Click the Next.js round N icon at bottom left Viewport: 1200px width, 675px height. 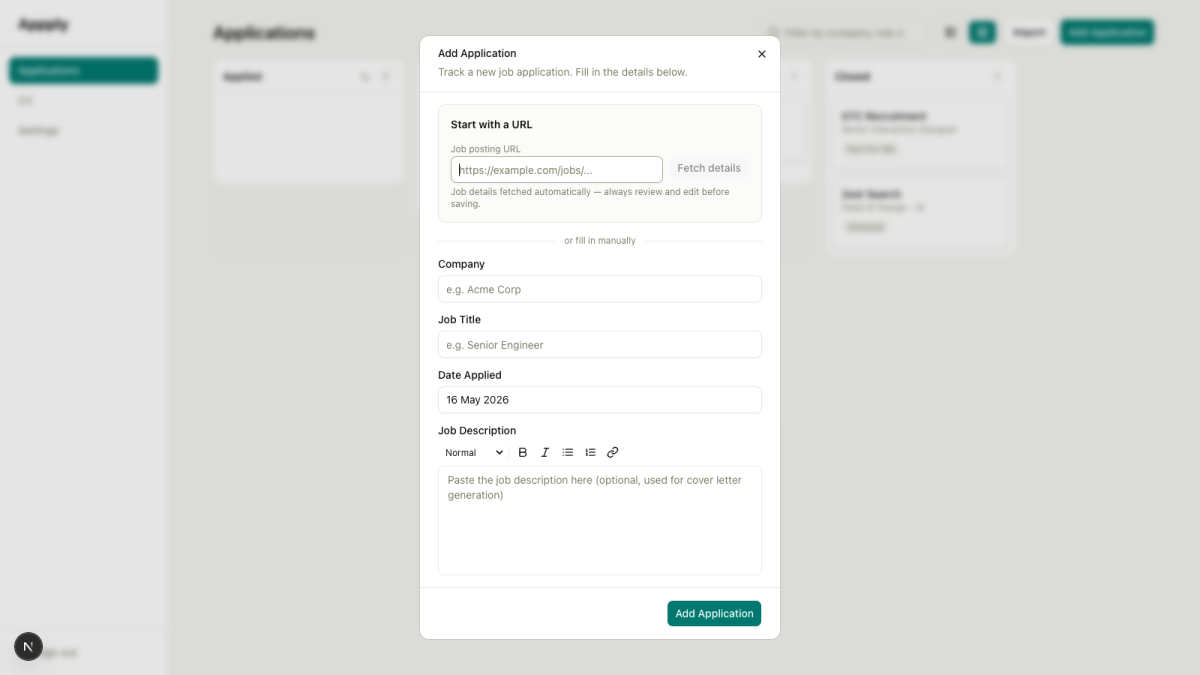coord(28,647)
